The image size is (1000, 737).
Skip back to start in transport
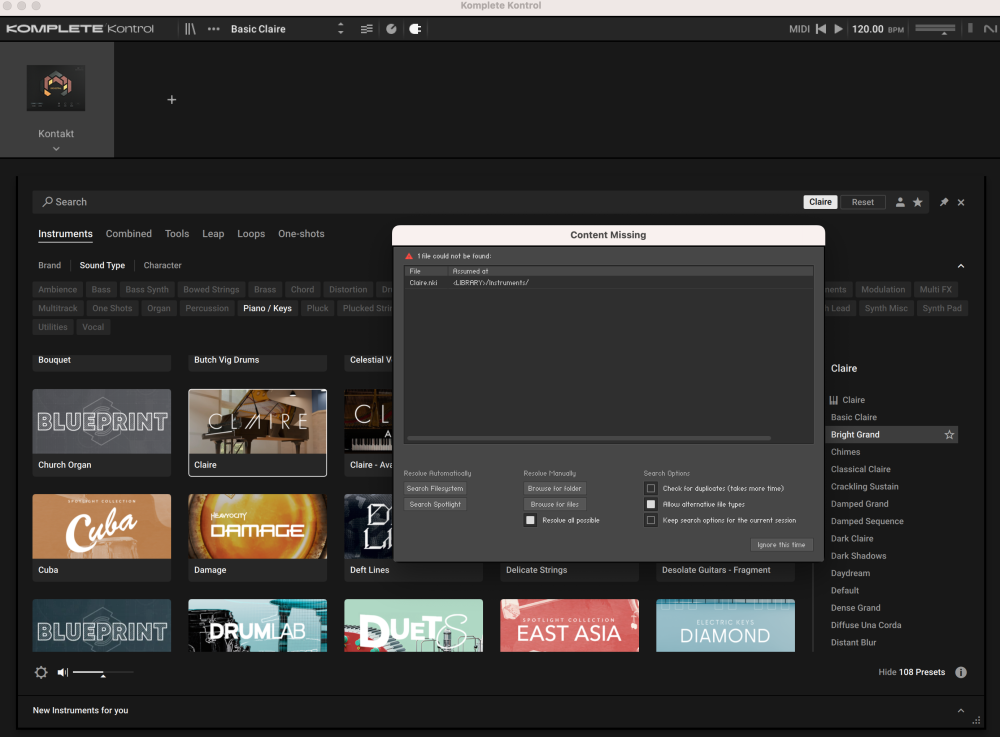821,29
